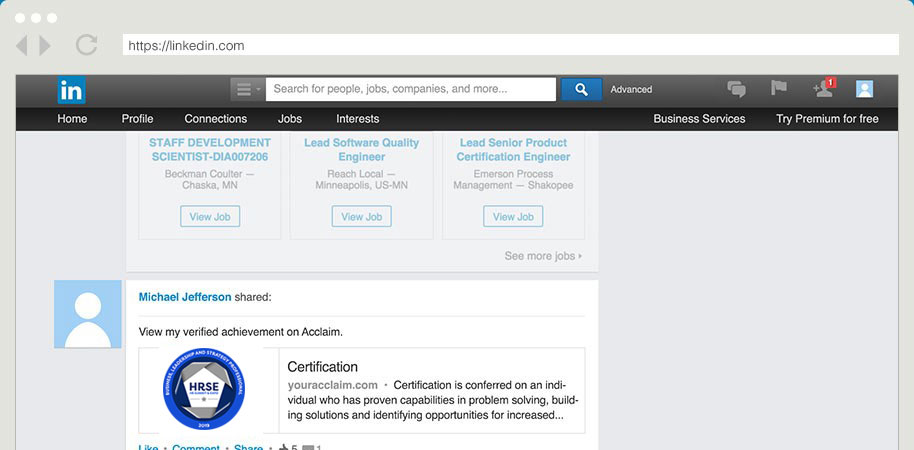Open the messages speech bubble icon

pyautogui.click(x=737, y=89)
